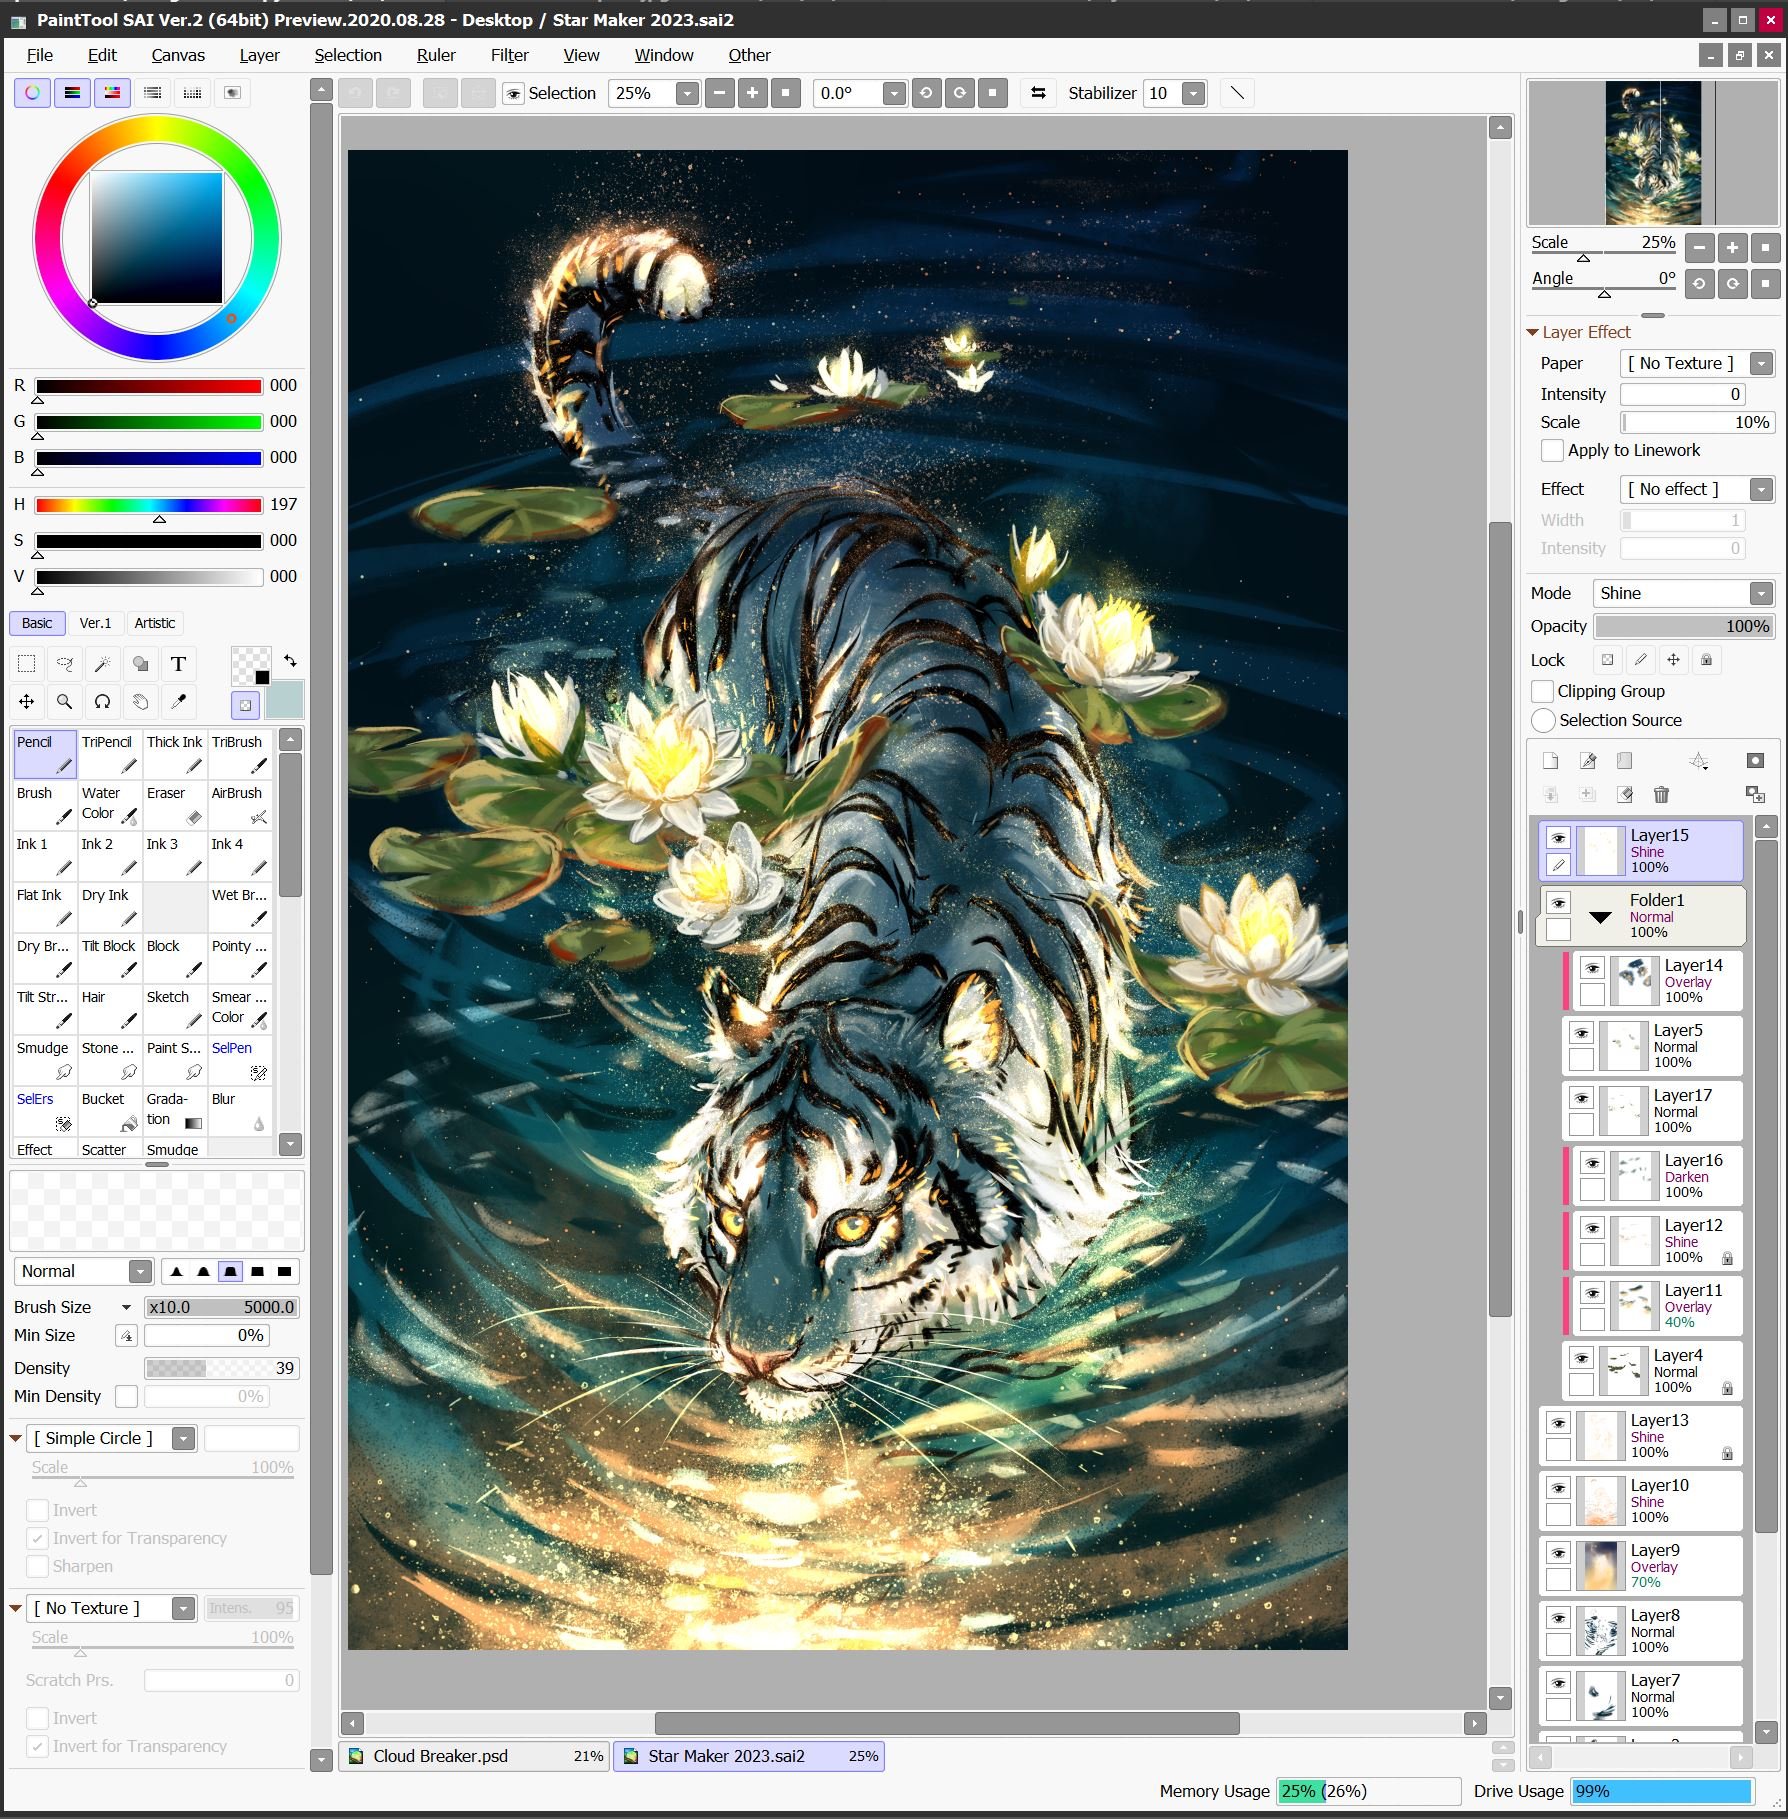Show the RGB slider panel

73,93
